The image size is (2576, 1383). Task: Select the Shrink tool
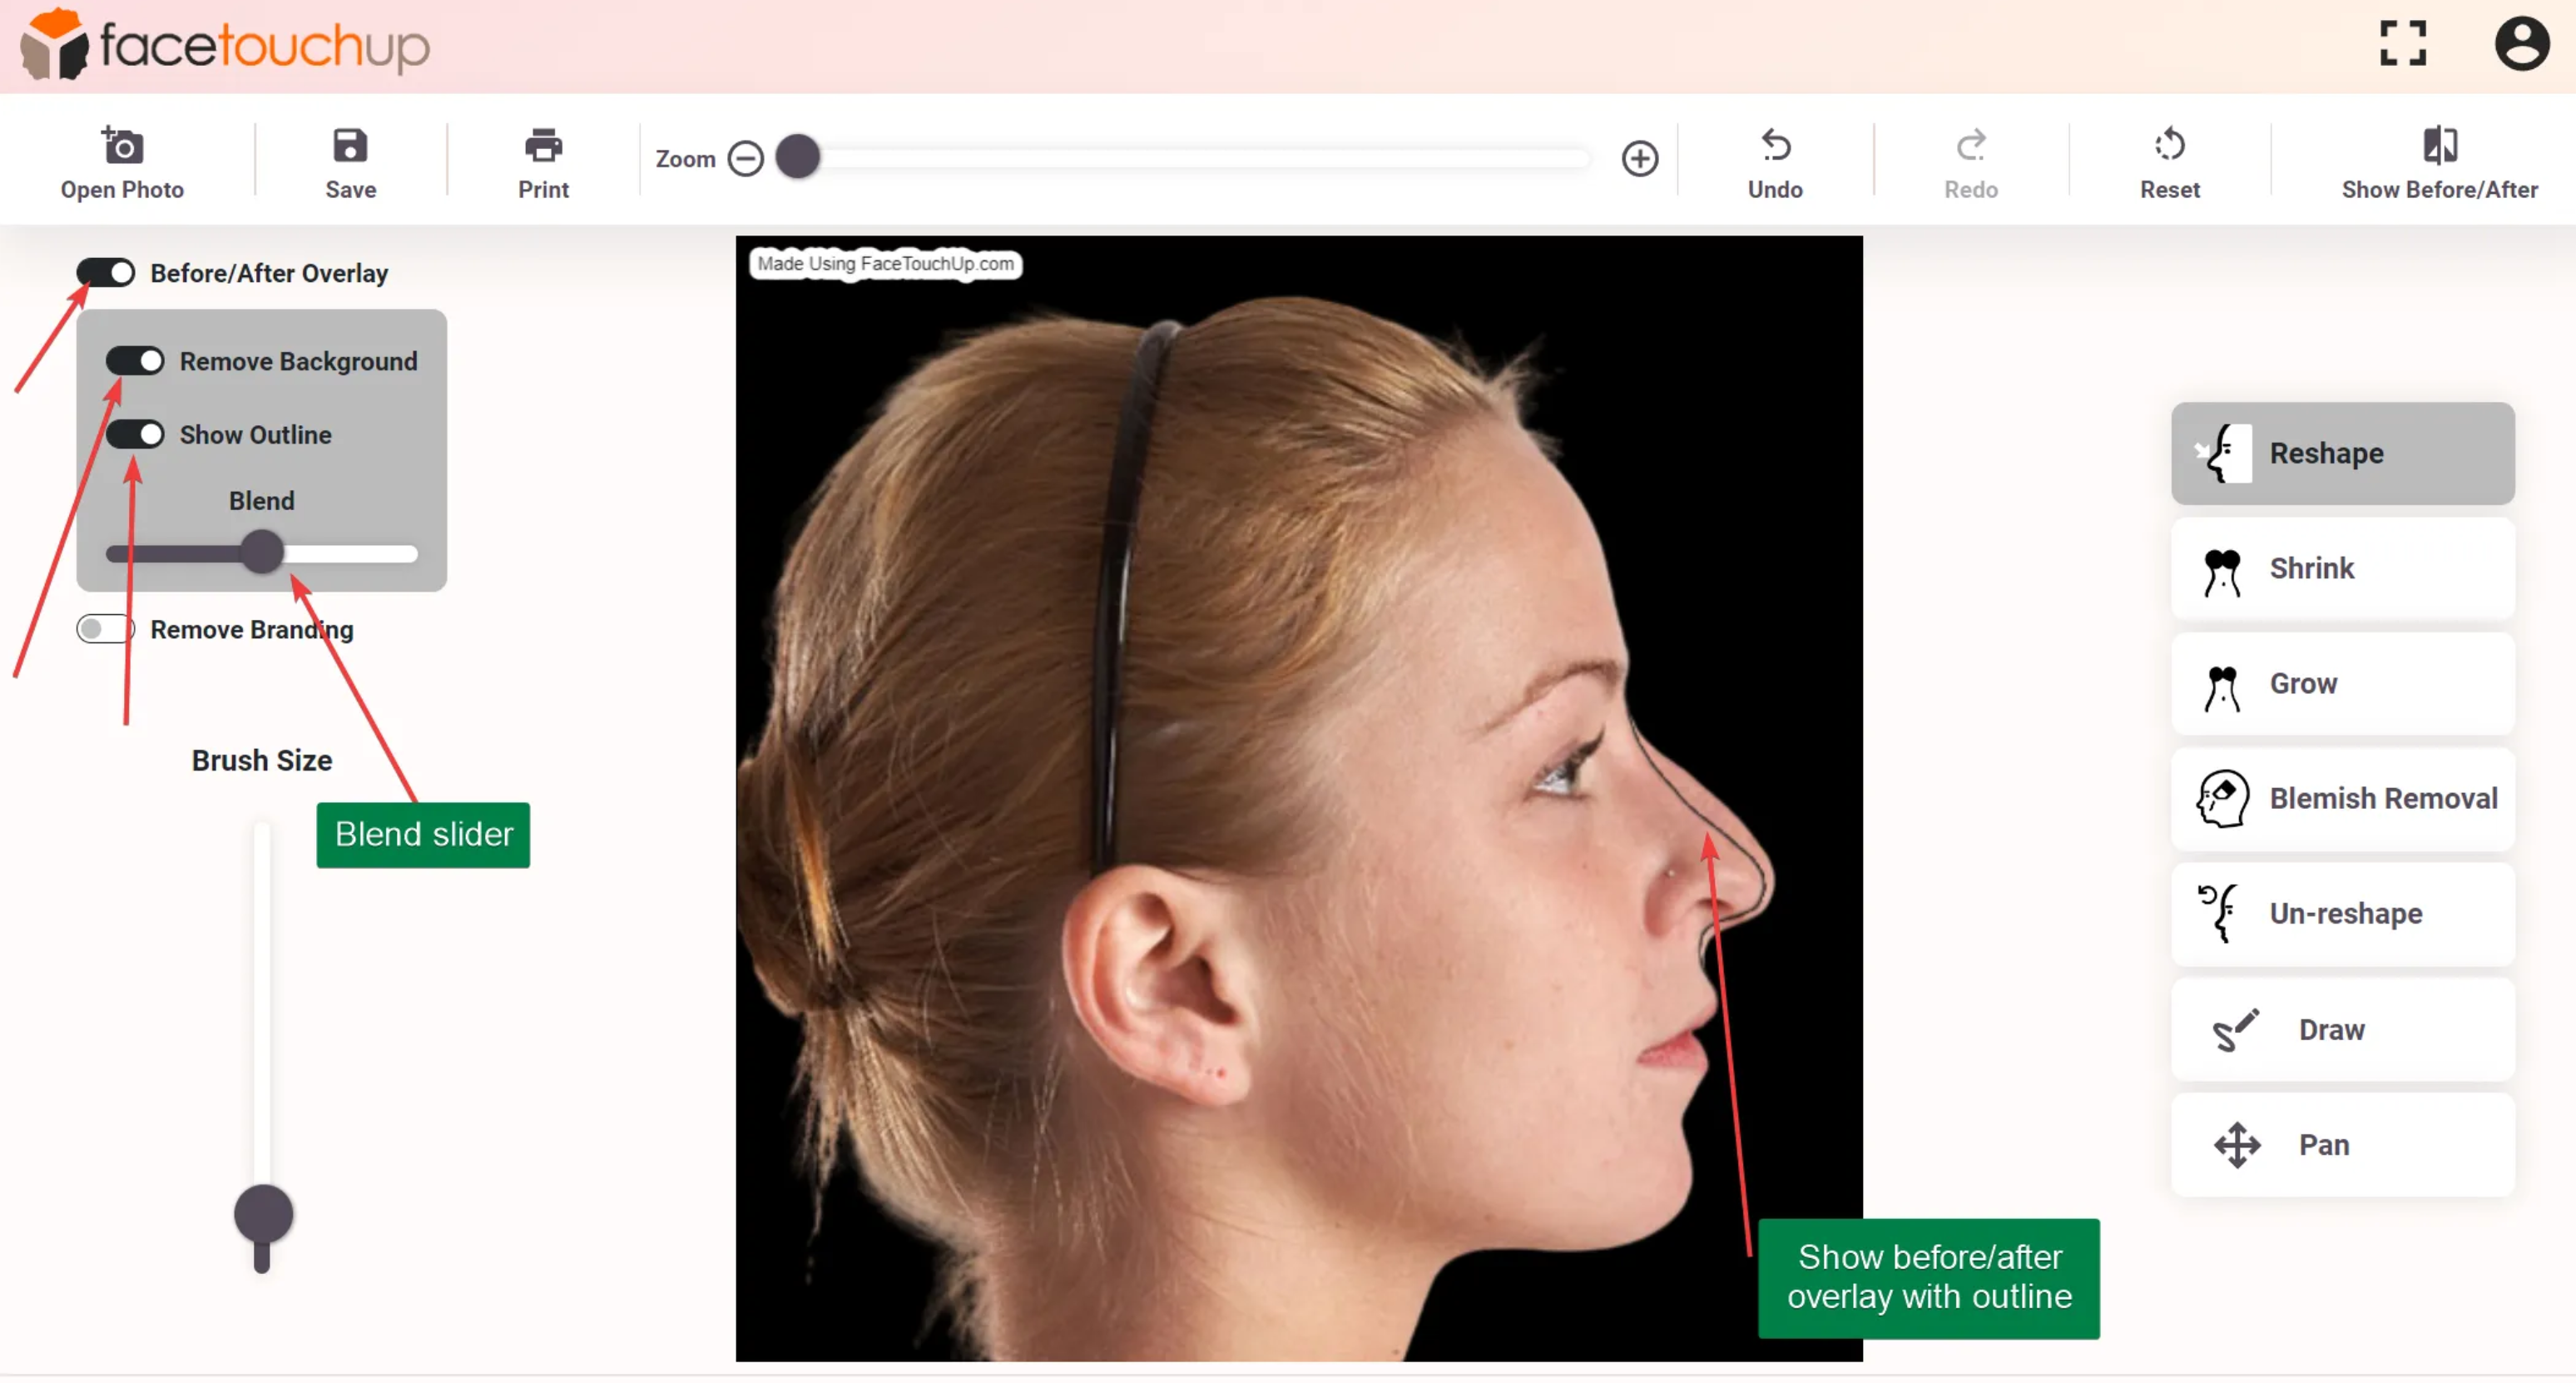[2342, 568]
